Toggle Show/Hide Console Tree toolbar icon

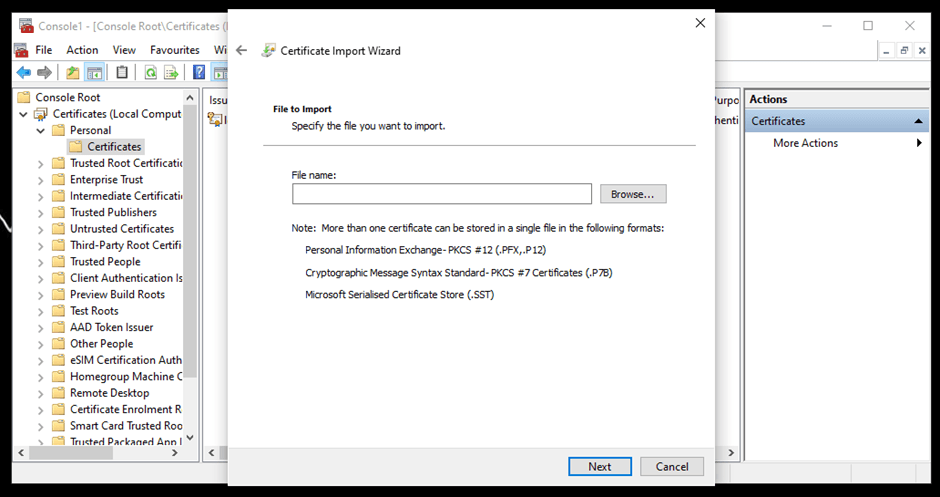pyautogui.click(x=94, y=73)
